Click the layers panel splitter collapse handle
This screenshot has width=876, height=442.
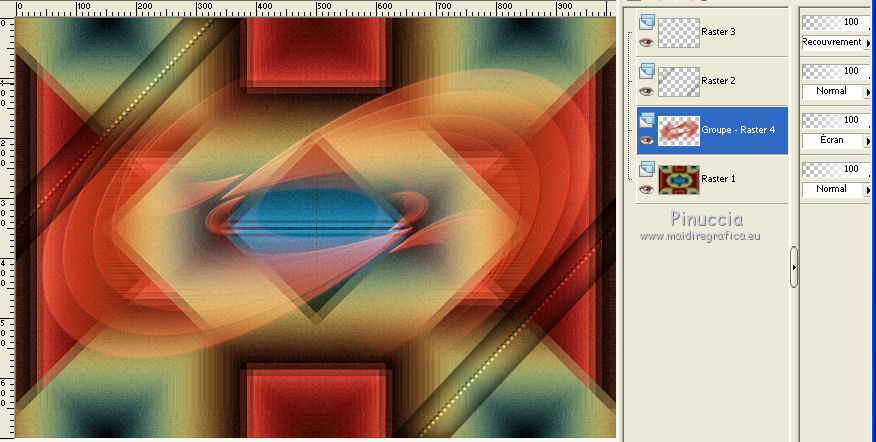[x=794, y=267]
